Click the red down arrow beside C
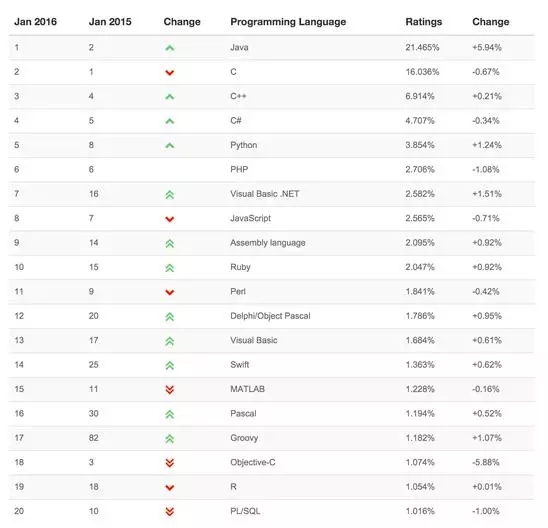This screenshot has width=548, height=528. 170,73
